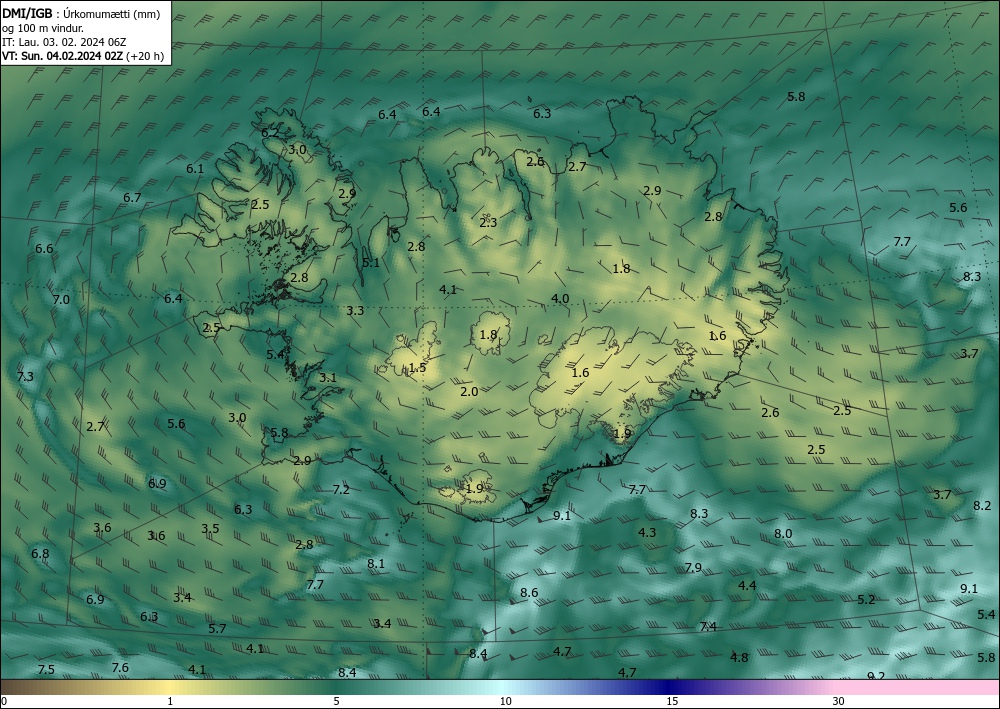Select the map value "8.2"
The image size is (1000, 709).
point(982,506)
